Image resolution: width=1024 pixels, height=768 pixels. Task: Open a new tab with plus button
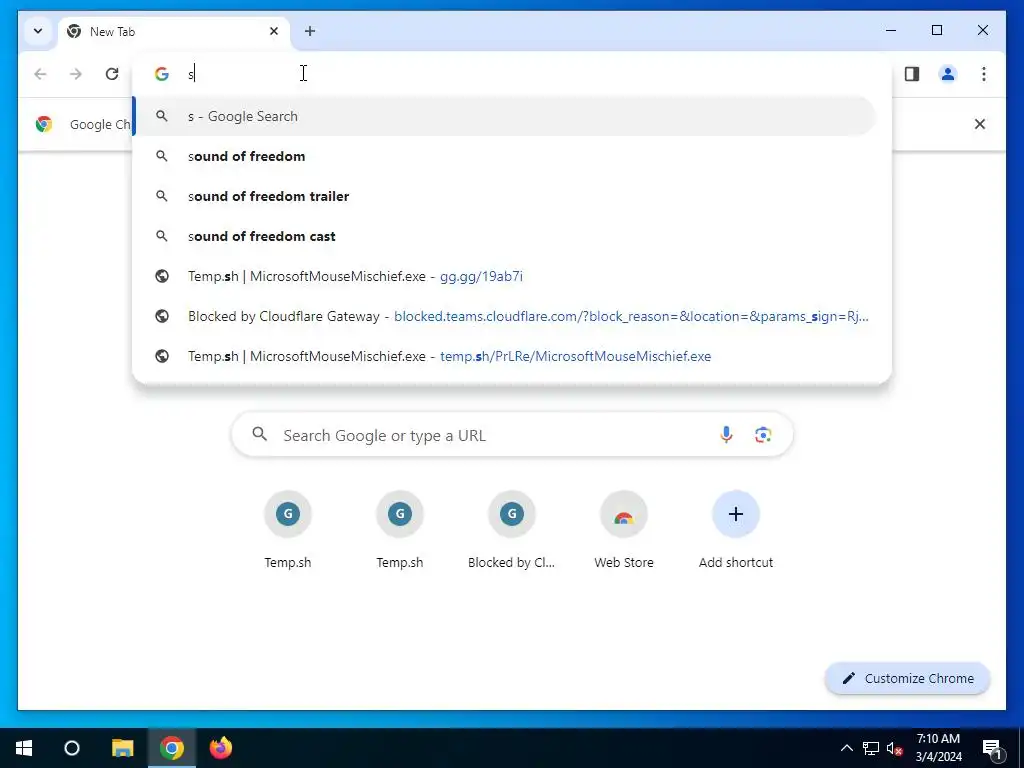310,31
